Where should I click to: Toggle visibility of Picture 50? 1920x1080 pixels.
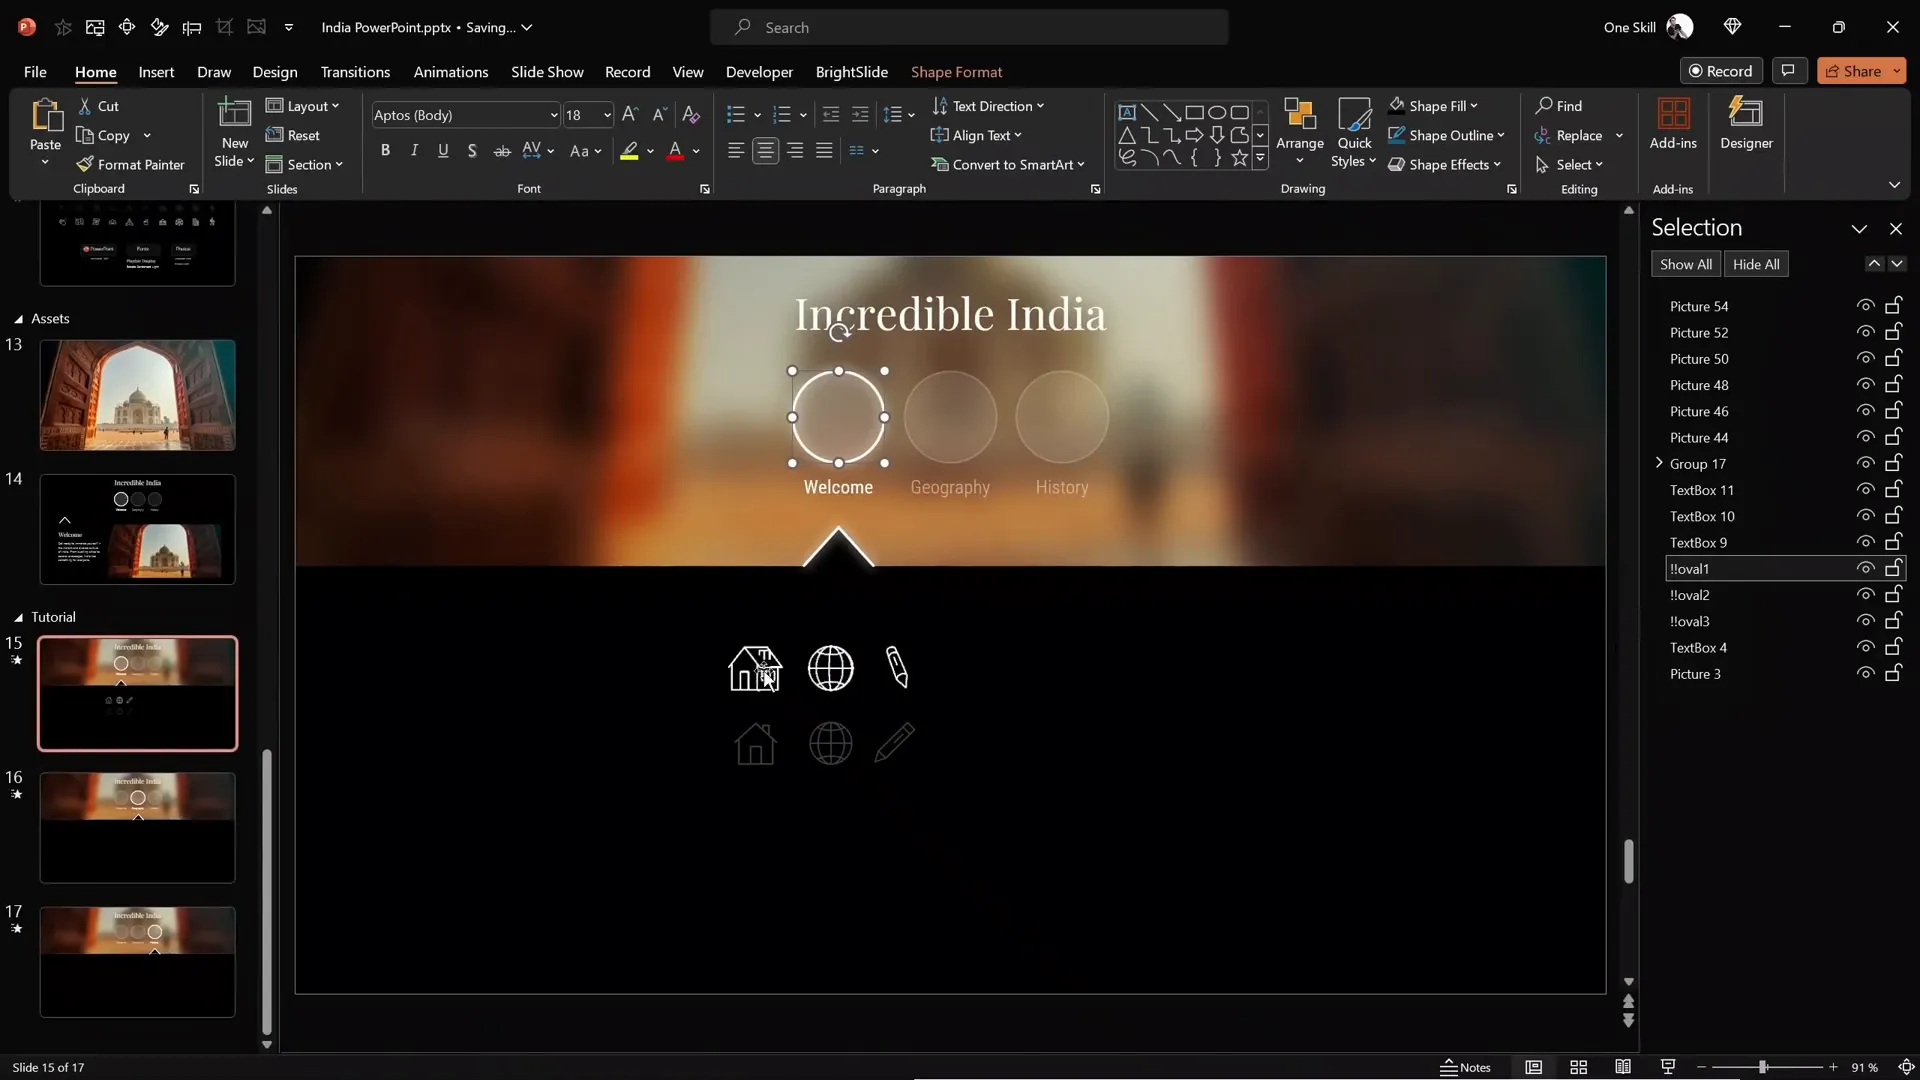click(1865, 359)
